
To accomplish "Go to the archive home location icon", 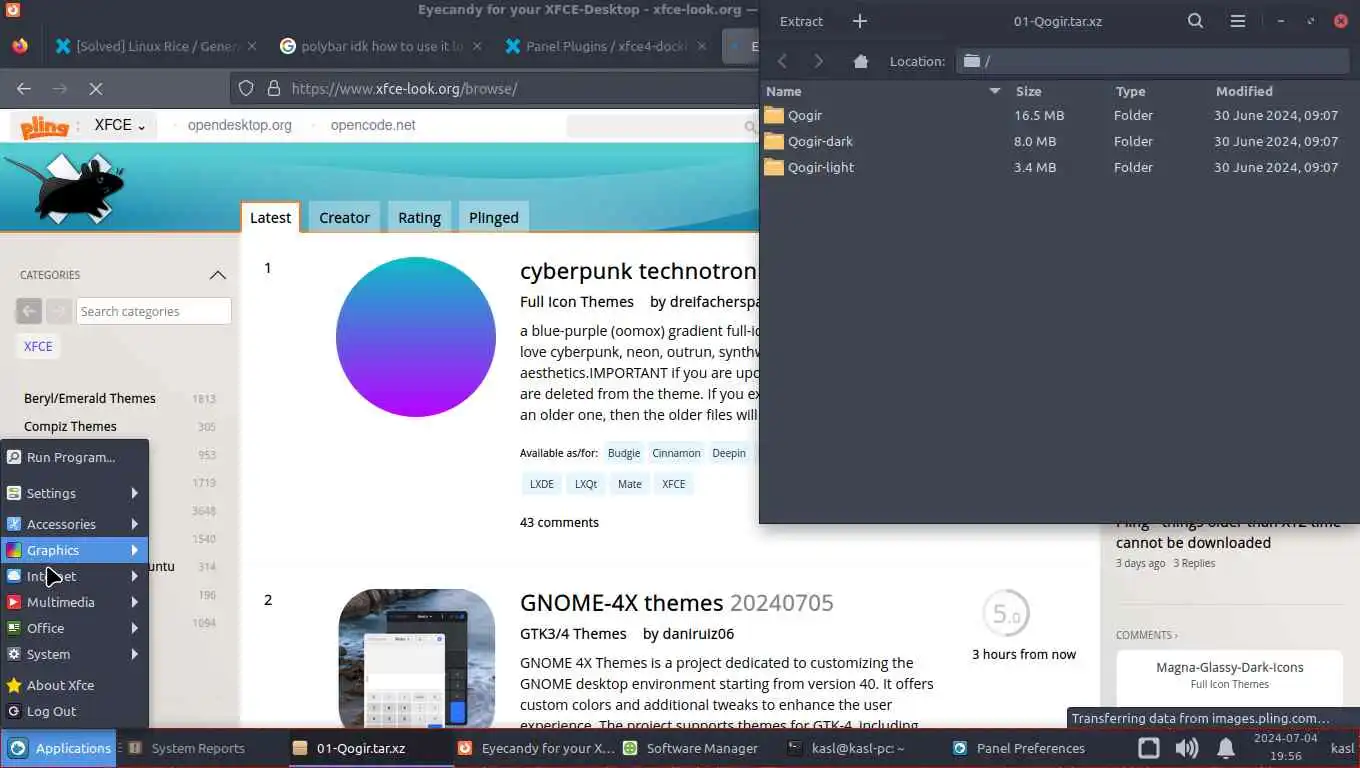I will pyautogui.click(x=861, y=61).
